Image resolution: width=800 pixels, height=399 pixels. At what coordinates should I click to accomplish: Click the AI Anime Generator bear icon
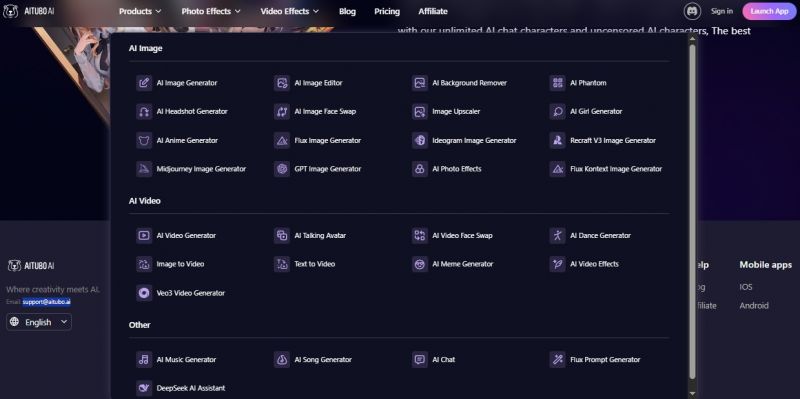click(x=144, y=140)
